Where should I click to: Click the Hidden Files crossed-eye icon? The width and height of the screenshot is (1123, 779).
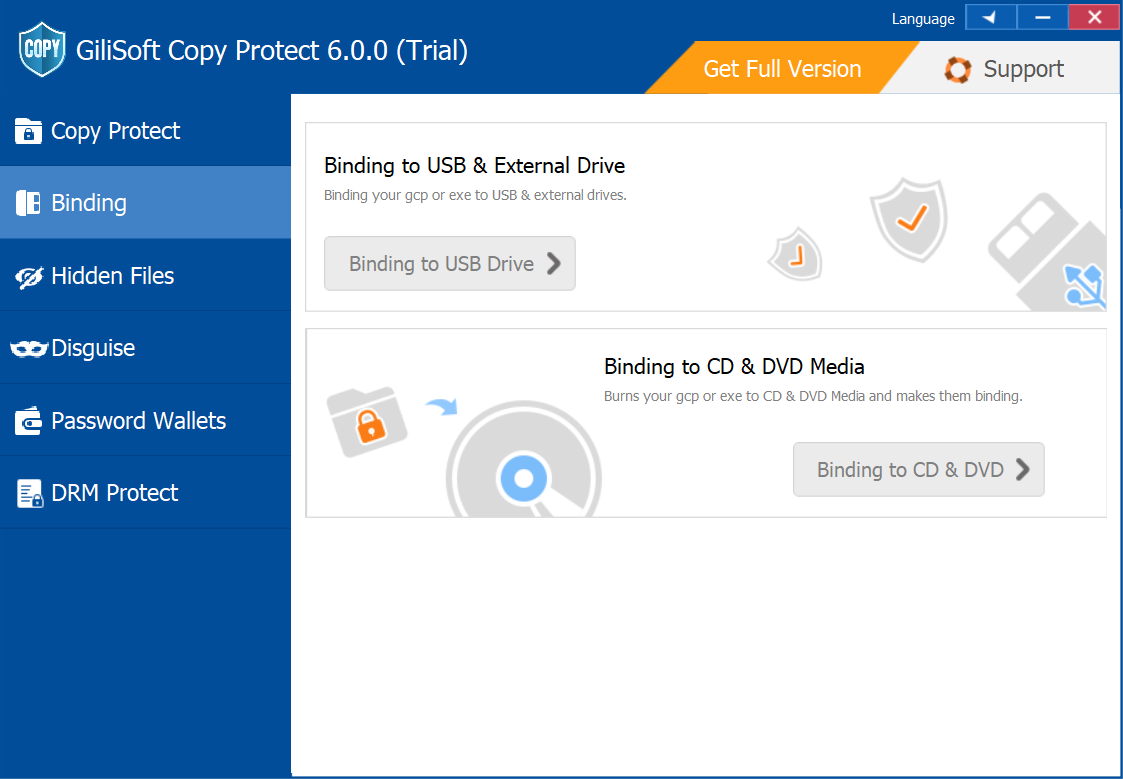[x=29, y=276]
